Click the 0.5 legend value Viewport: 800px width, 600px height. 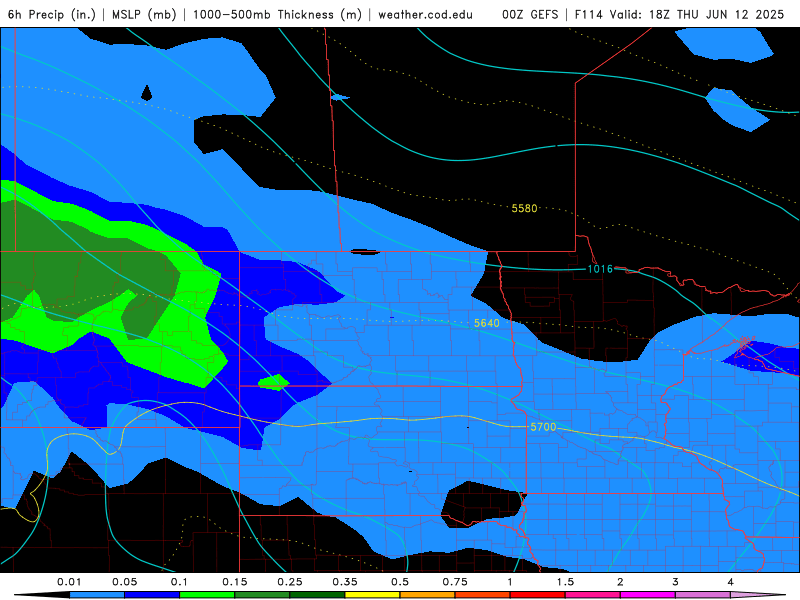(x=400, y=582)
